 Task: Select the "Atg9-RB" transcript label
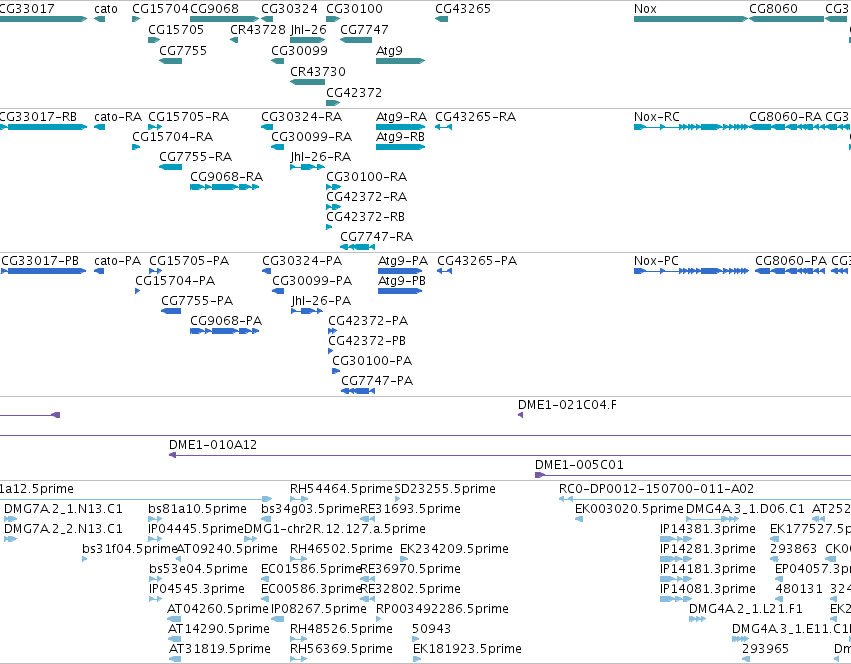401,137
